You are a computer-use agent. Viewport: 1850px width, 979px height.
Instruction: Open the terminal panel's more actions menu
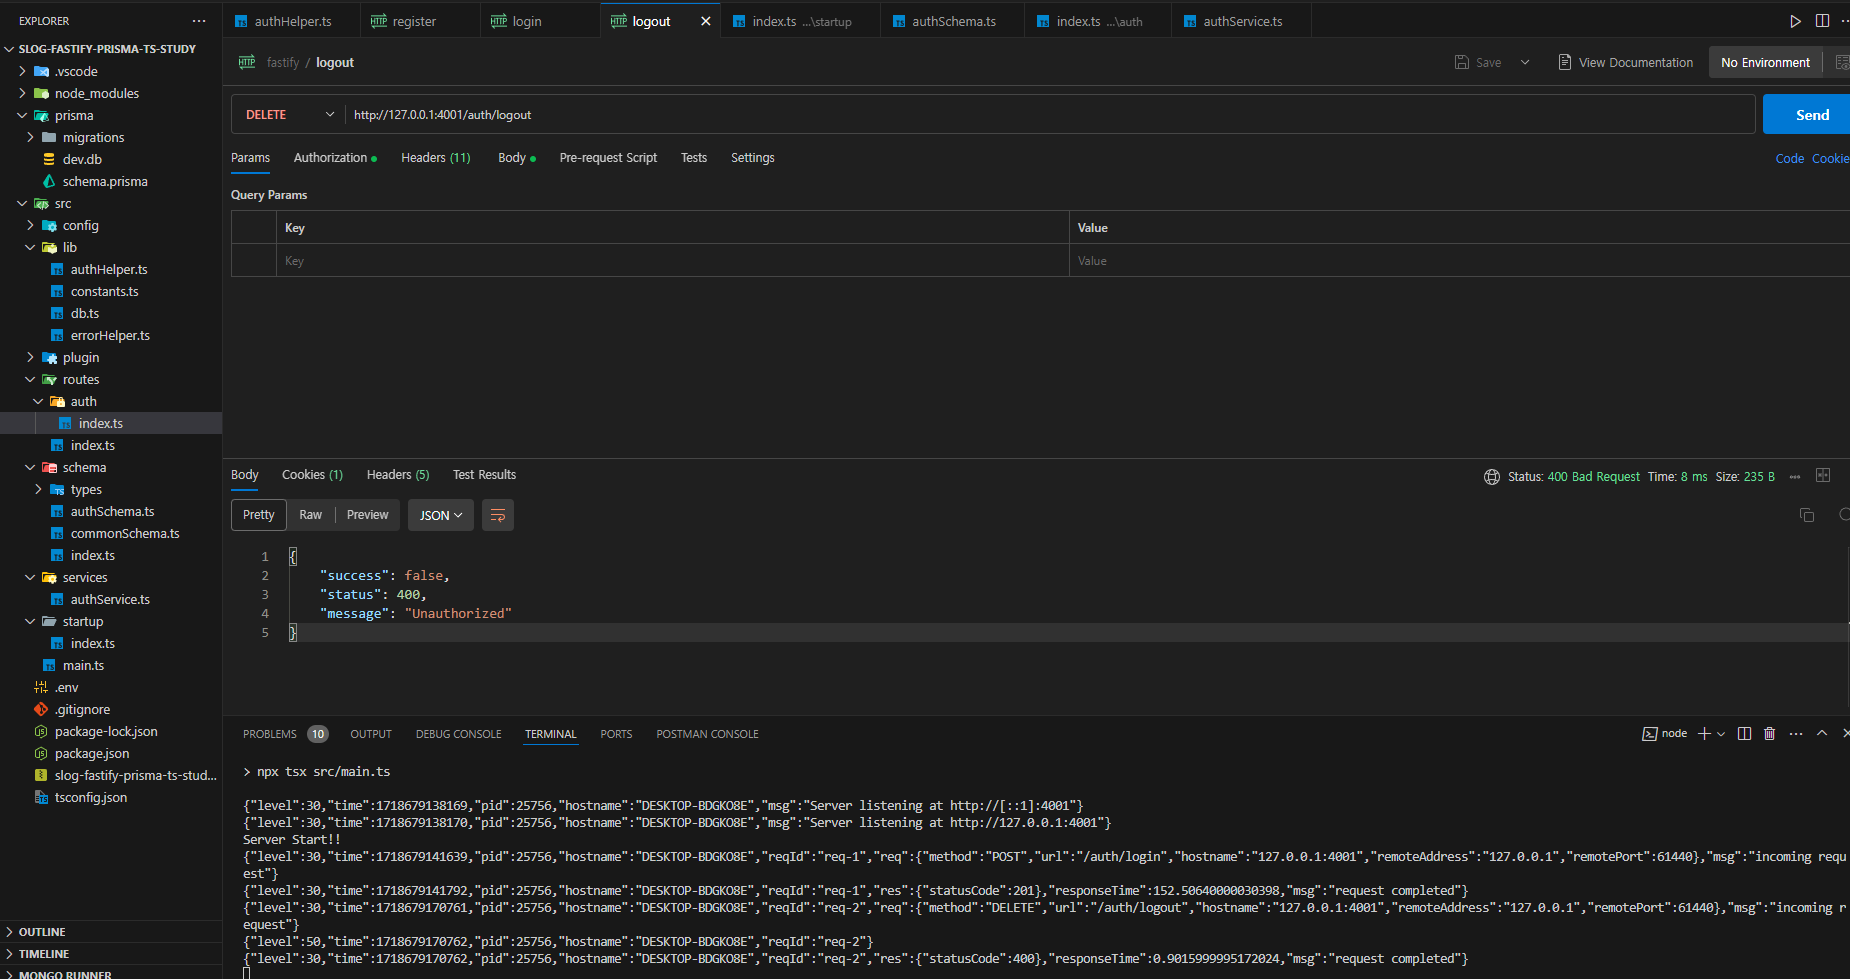1796,734
